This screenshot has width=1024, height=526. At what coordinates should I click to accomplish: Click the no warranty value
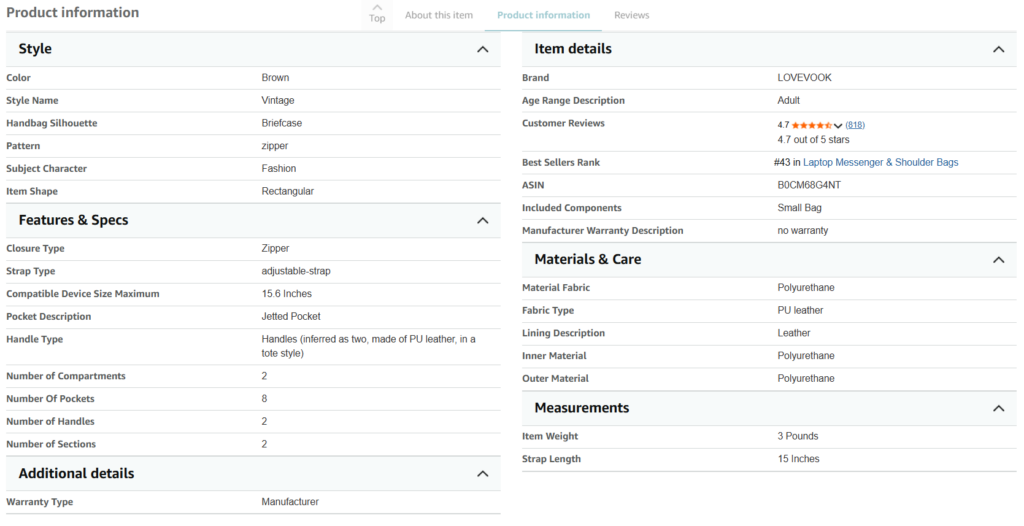(803, 231)
